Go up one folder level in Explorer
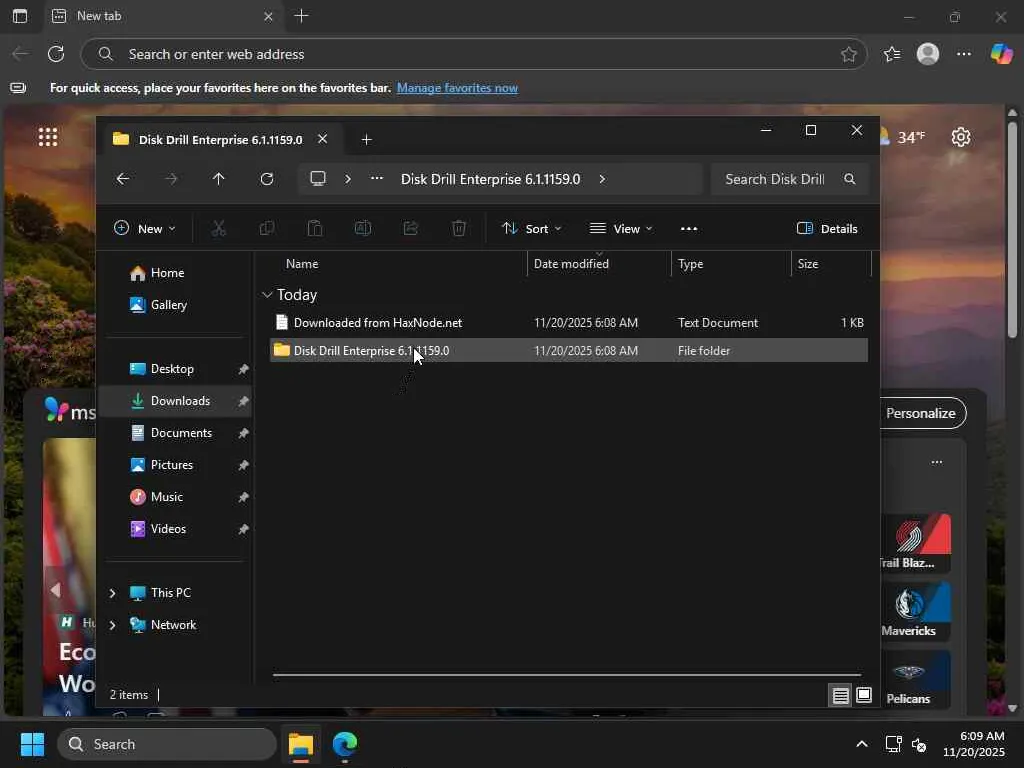The width and height of the screenshot is (1024, 768). [219, 179]
